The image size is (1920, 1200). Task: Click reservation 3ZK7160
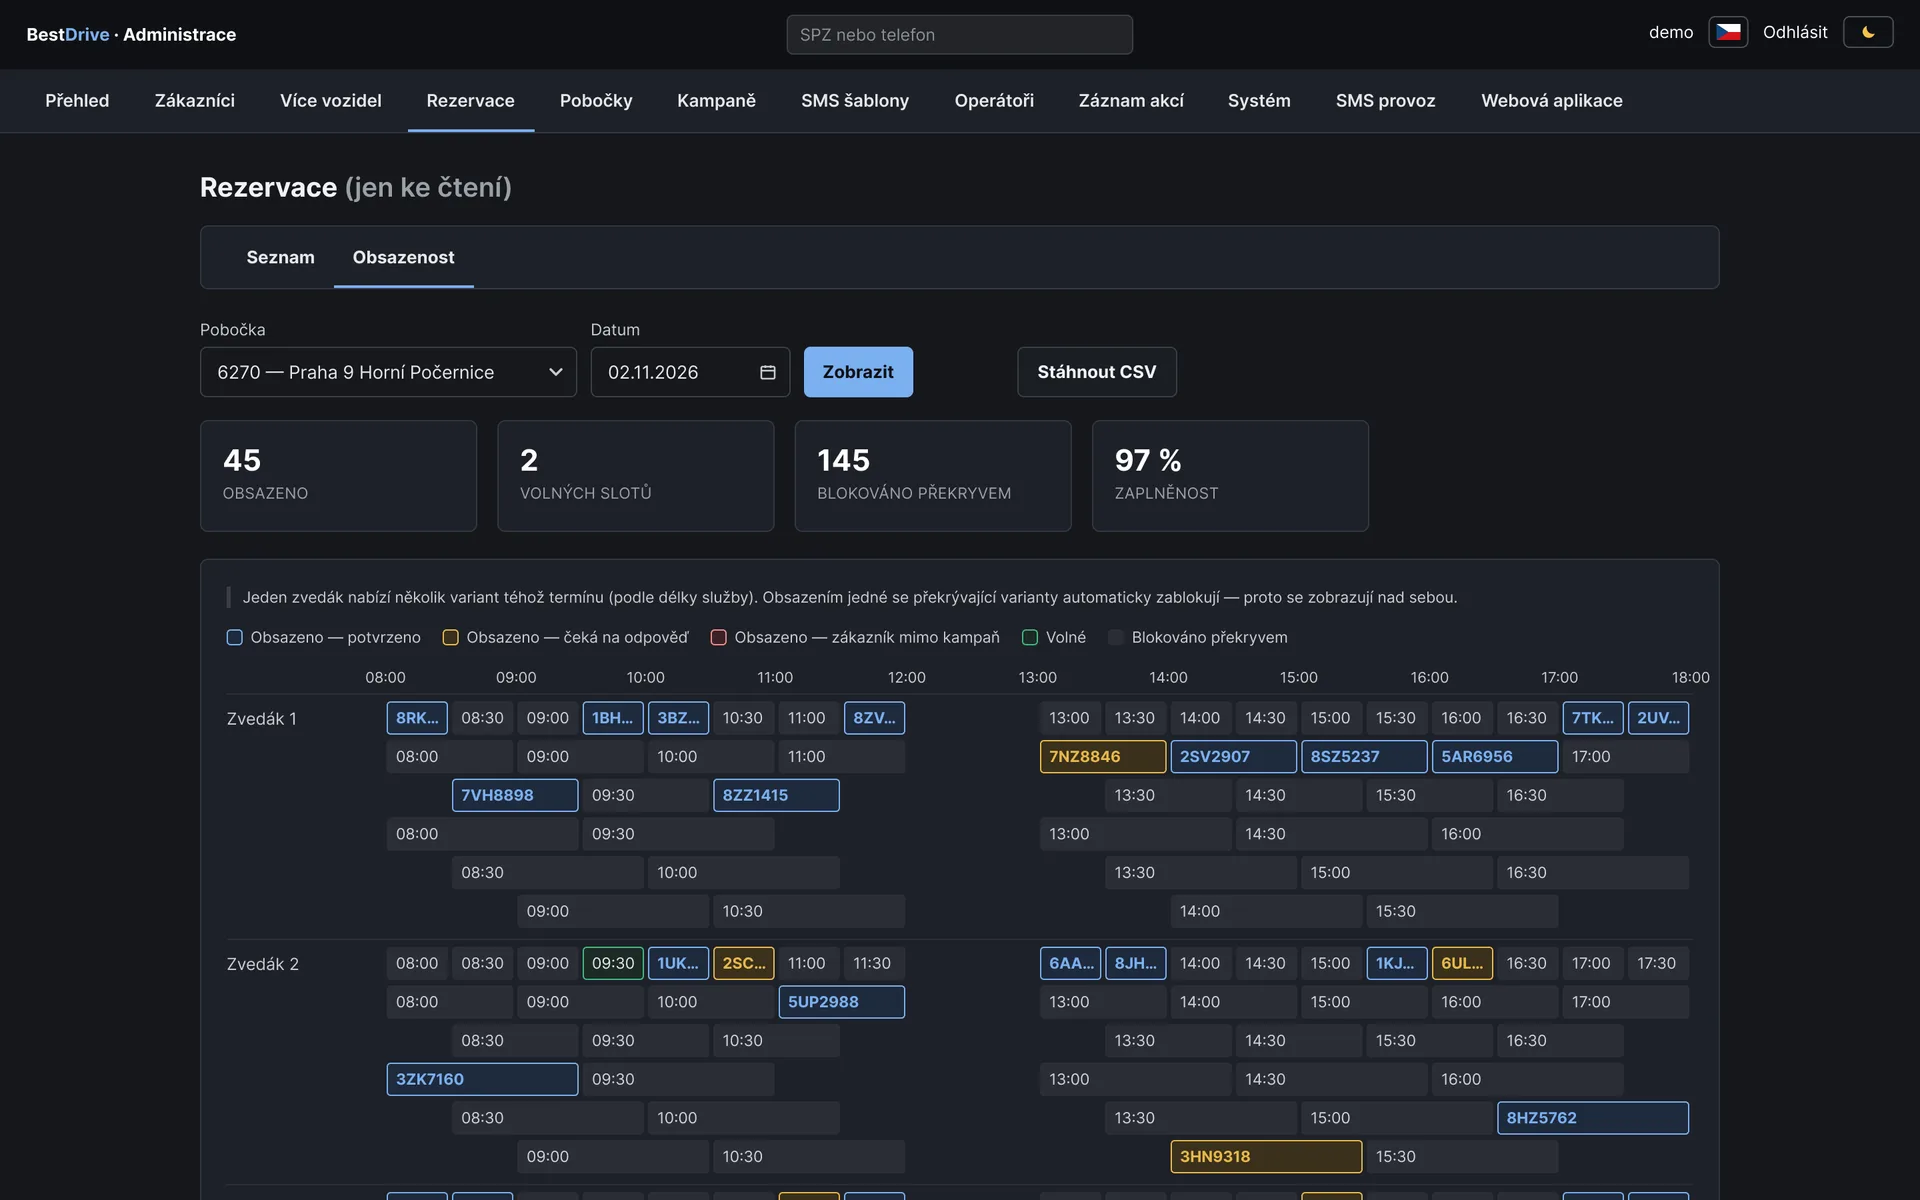click(482, 1079)
